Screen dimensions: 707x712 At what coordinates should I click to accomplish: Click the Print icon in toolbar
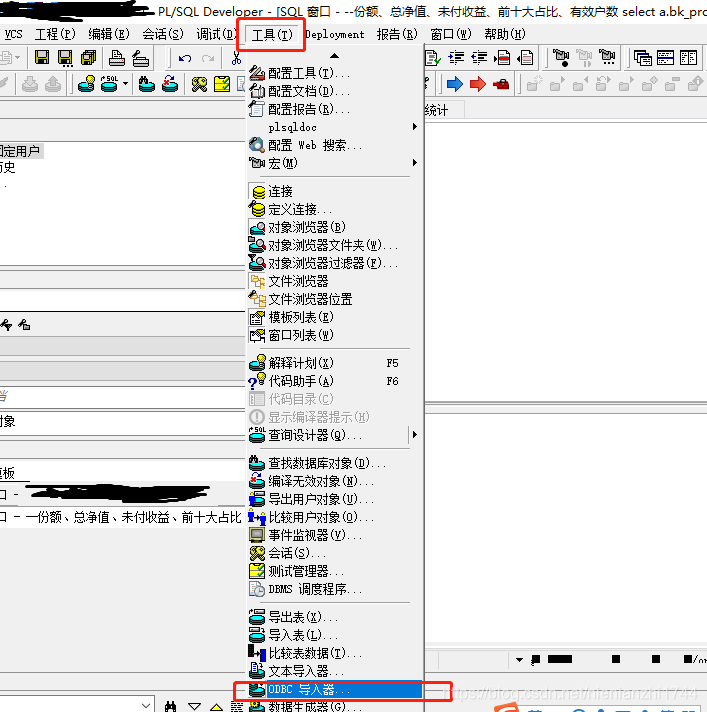click(117, 58)
